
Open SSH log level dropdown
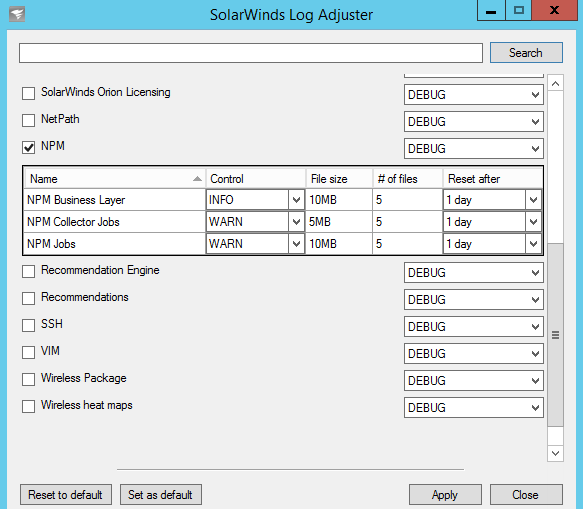(x=474, y=327)
